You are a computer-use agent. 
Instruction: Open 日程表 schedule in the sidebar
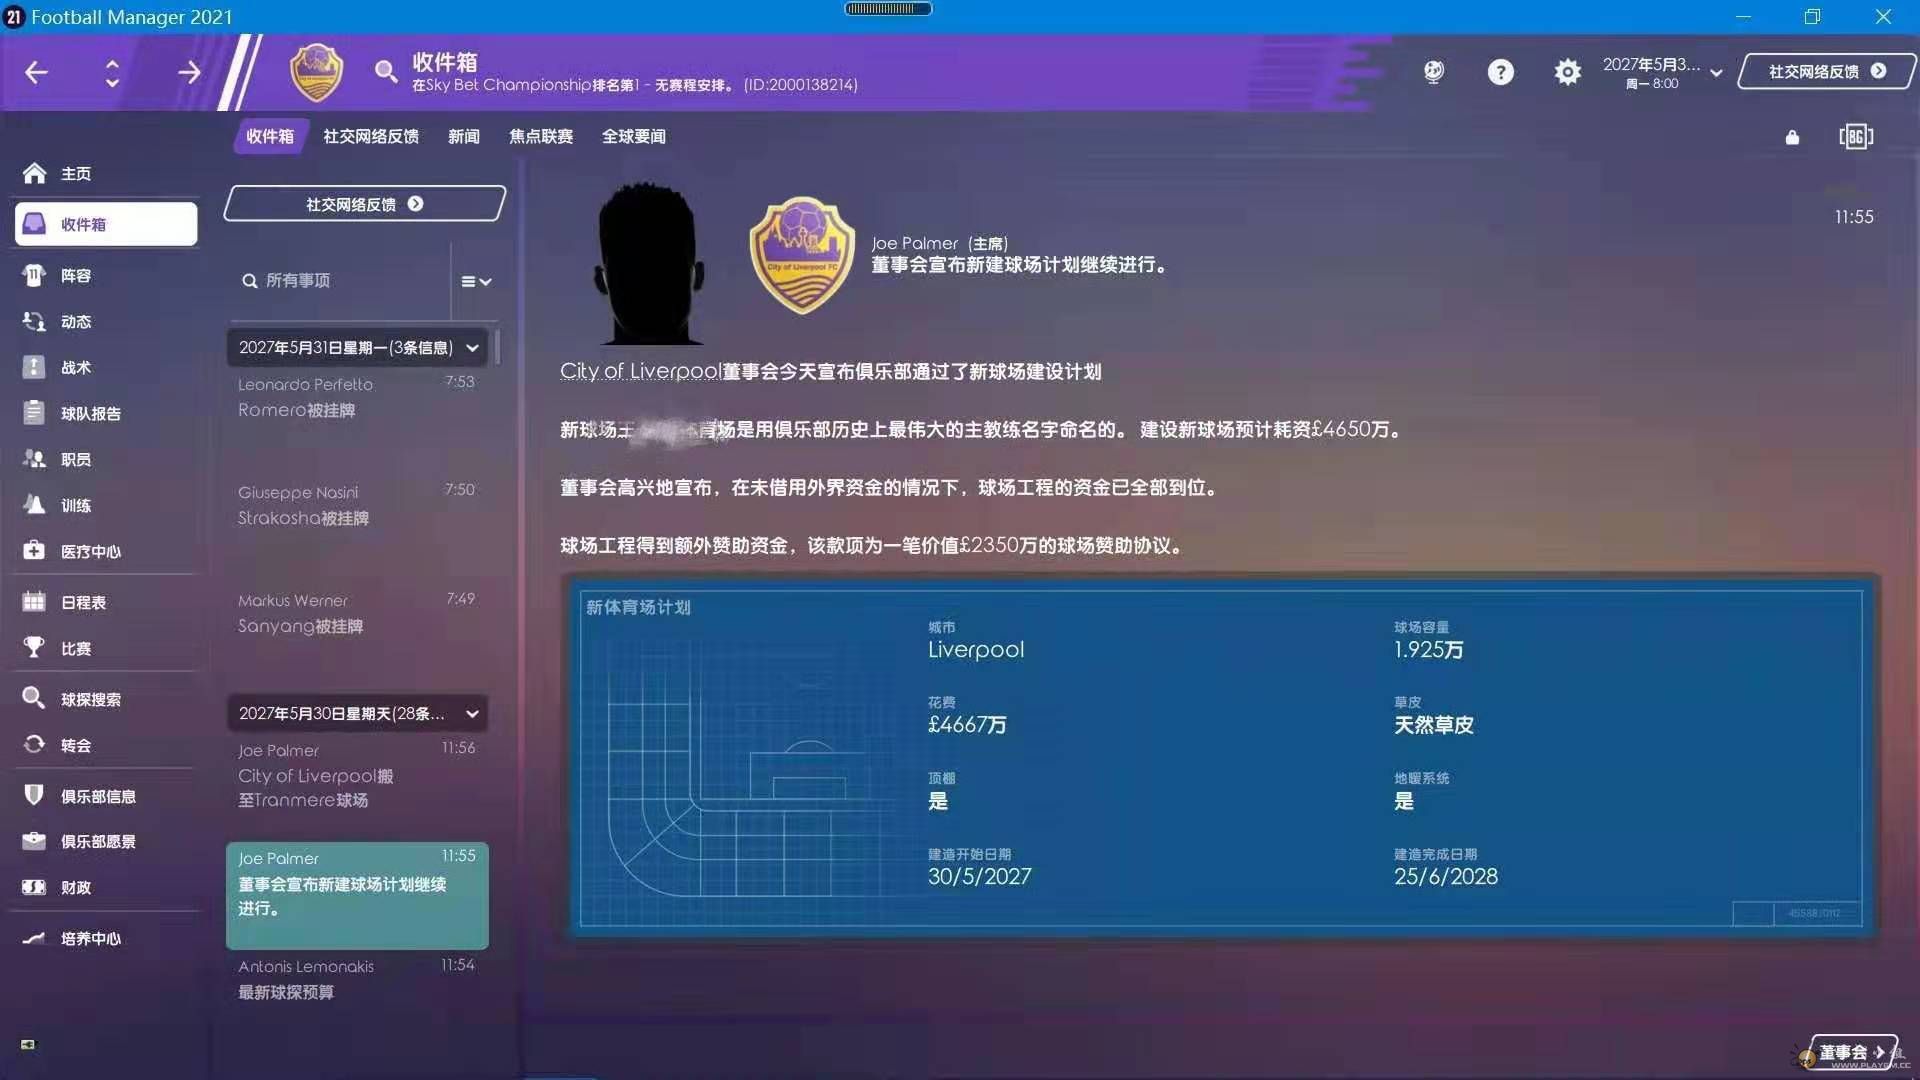(x=105, y=603)
